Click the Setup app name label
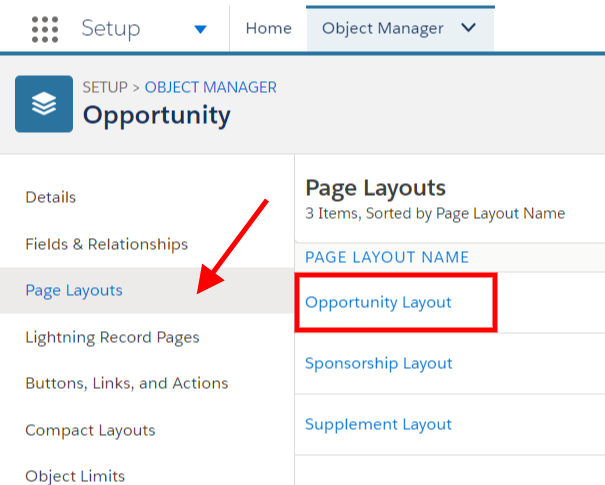Viewport: 605px width, 485px height. tap(111, 28)
